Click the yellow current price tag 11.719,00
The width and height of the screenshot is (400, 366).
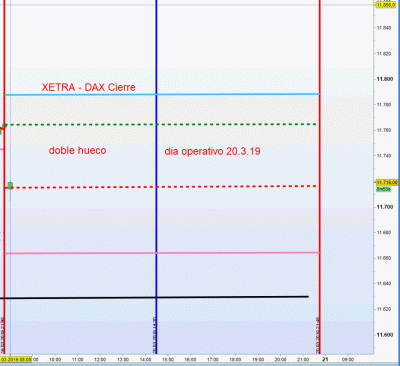tap(387, 182)
